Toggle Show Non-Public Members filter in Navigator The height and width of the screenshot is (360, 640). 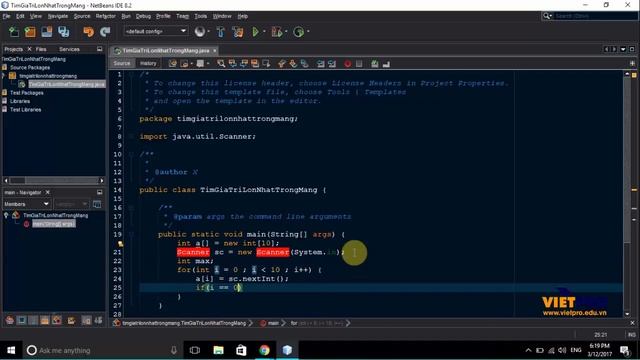point(45,320)
